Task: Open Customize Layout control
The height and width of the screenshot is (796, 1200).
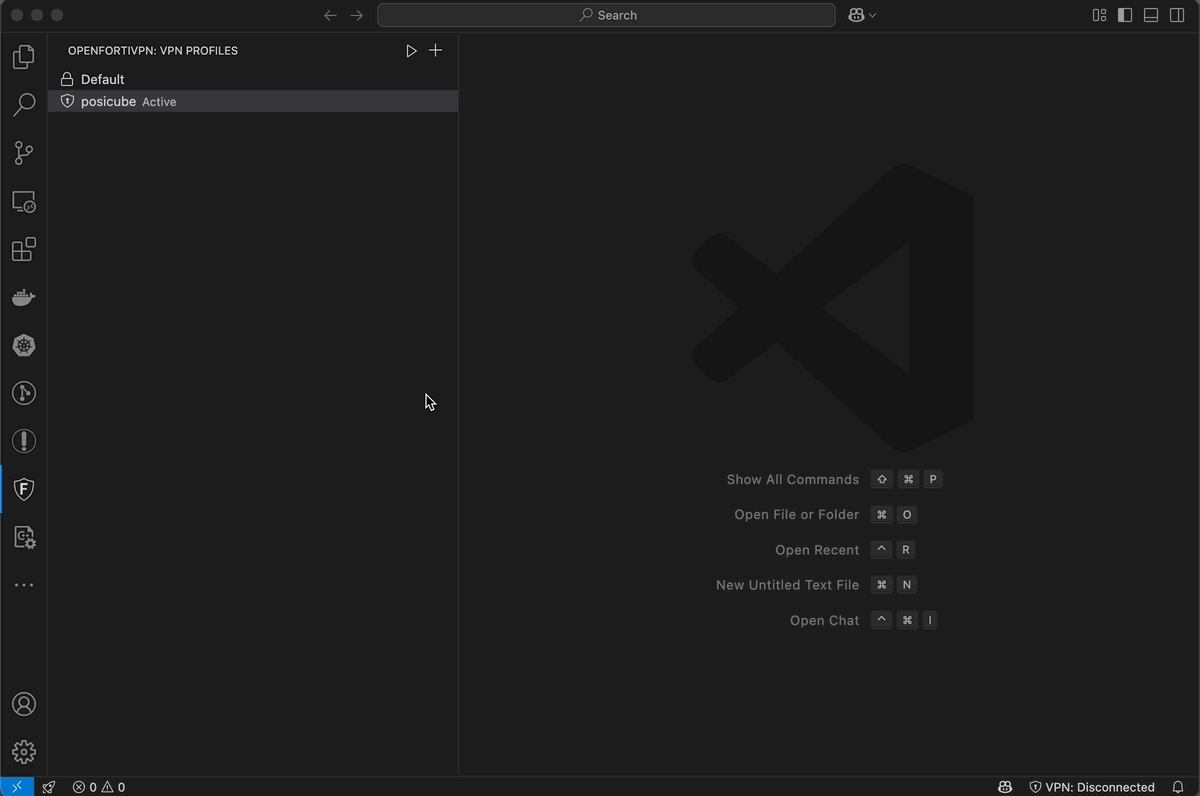Action: coord(1099,15)
